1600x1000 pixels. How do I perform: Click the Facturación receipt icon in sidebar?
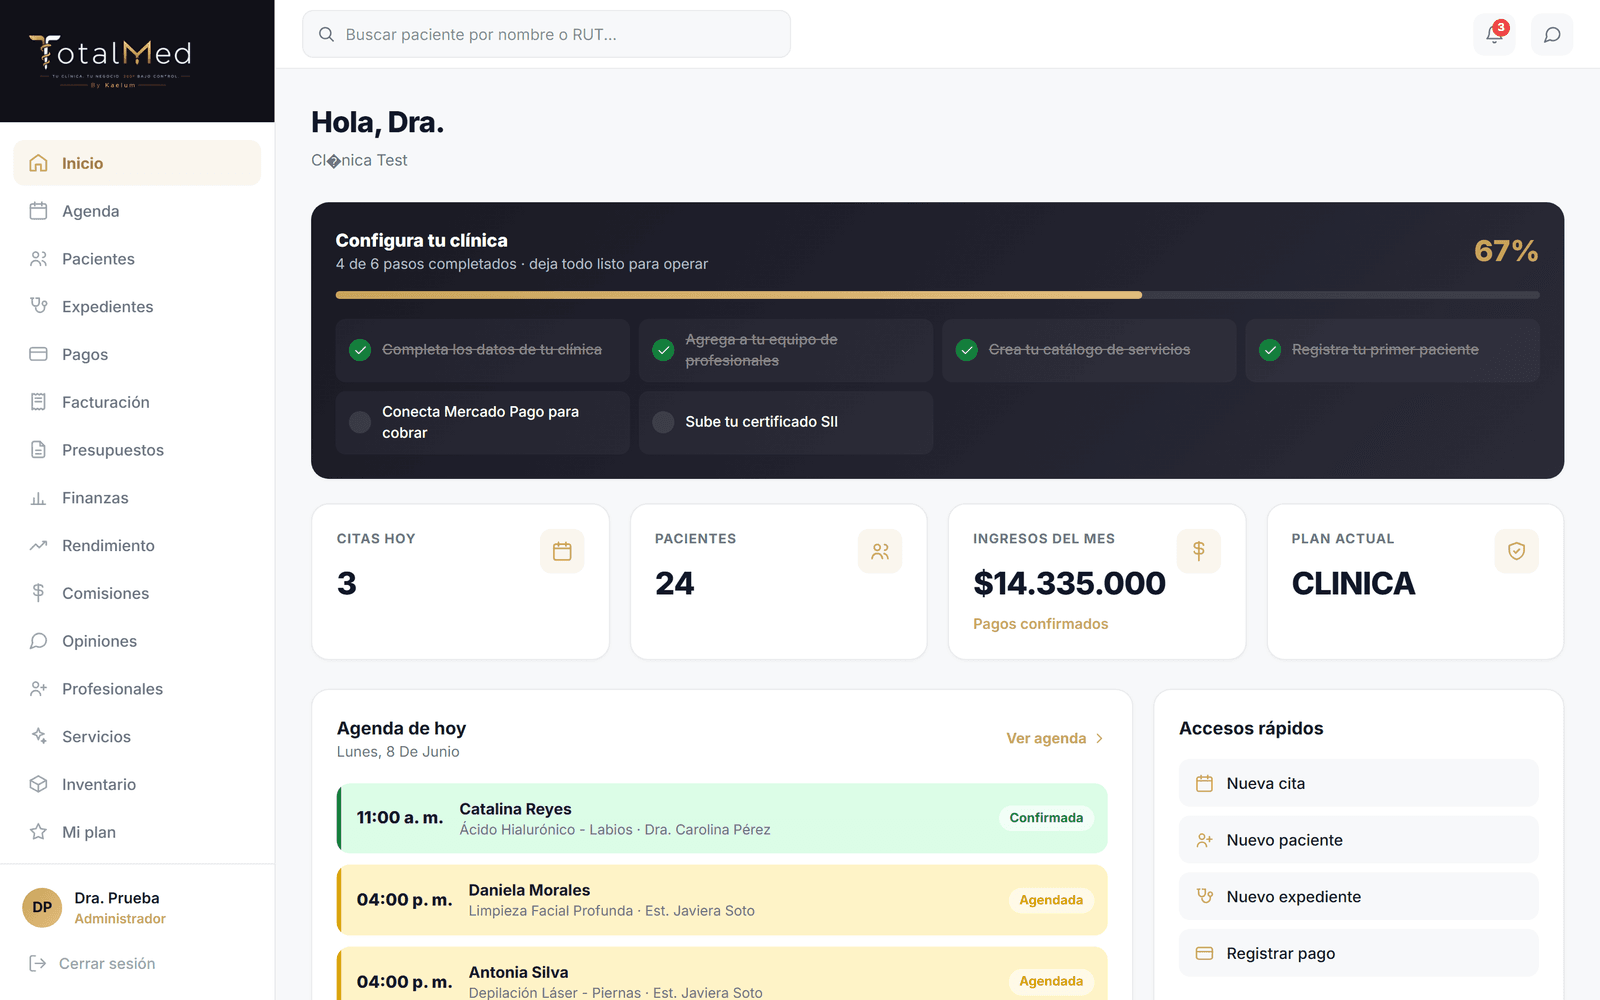coord(39,402)
